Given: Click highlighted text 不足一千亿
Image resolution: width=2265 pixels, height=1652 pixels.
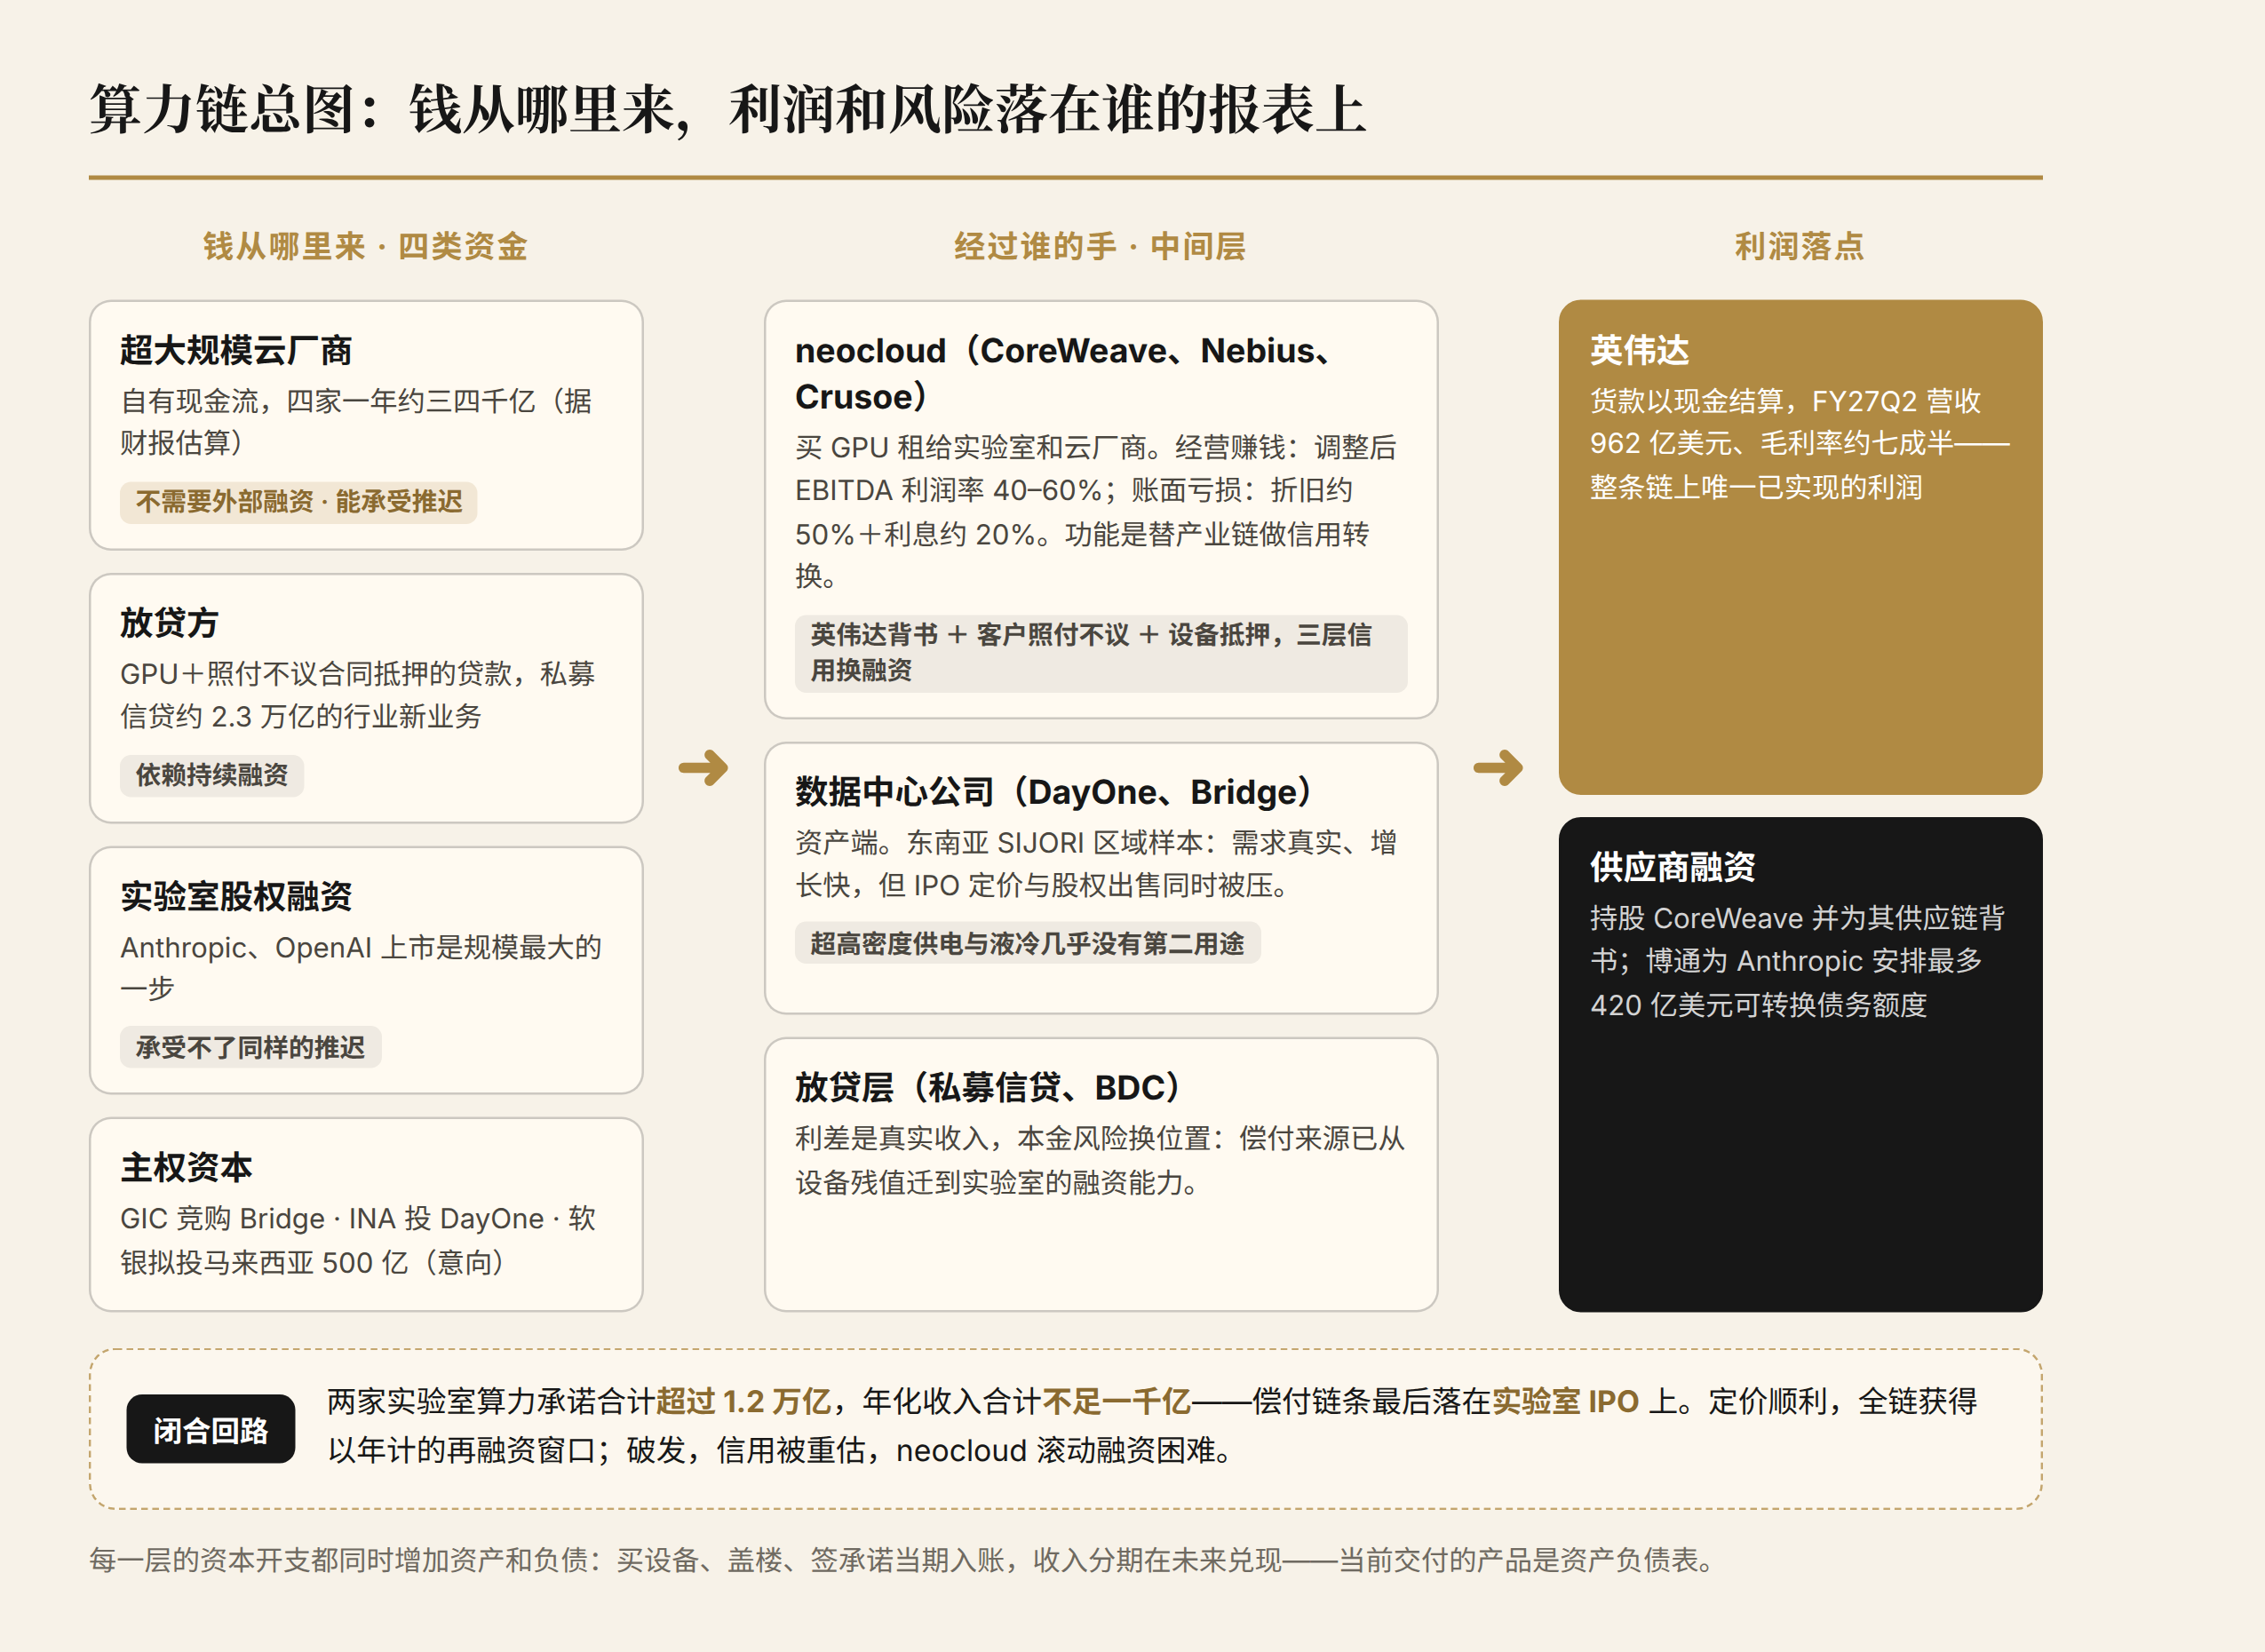Looking at the screenshot, I should point(1116,1402).
